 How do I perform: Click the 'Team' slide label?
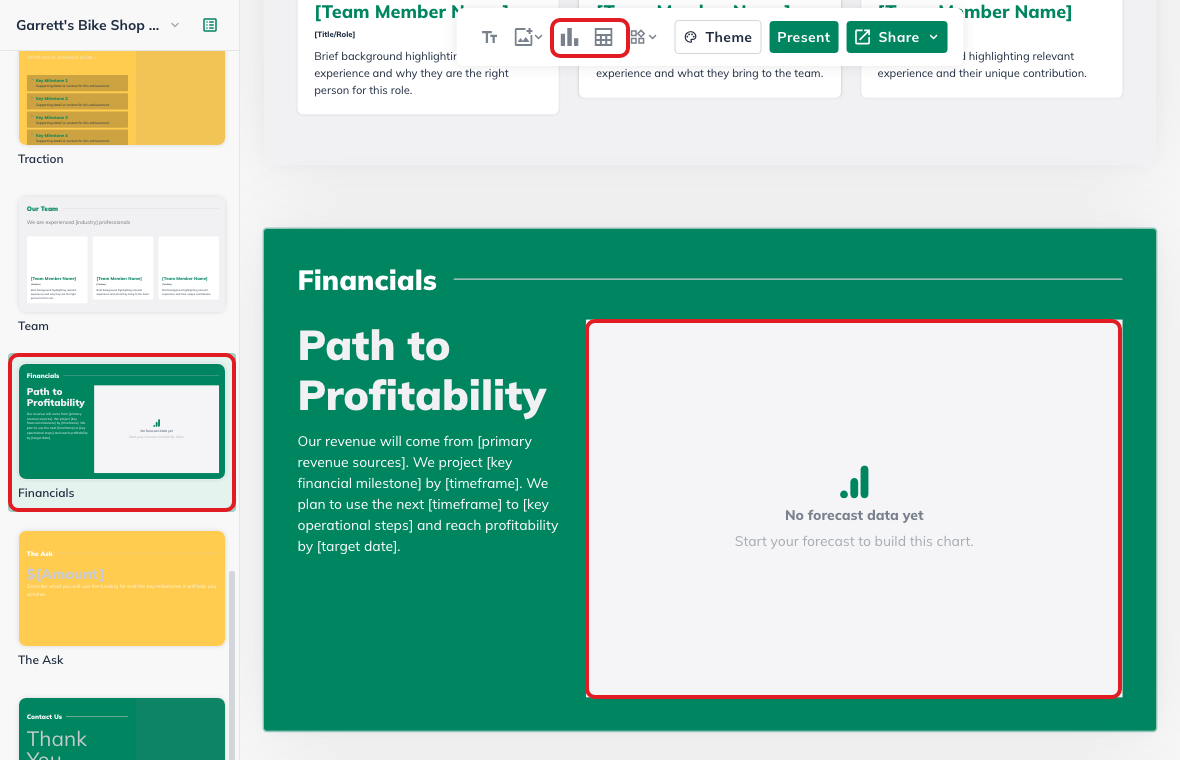coord(33,326)
